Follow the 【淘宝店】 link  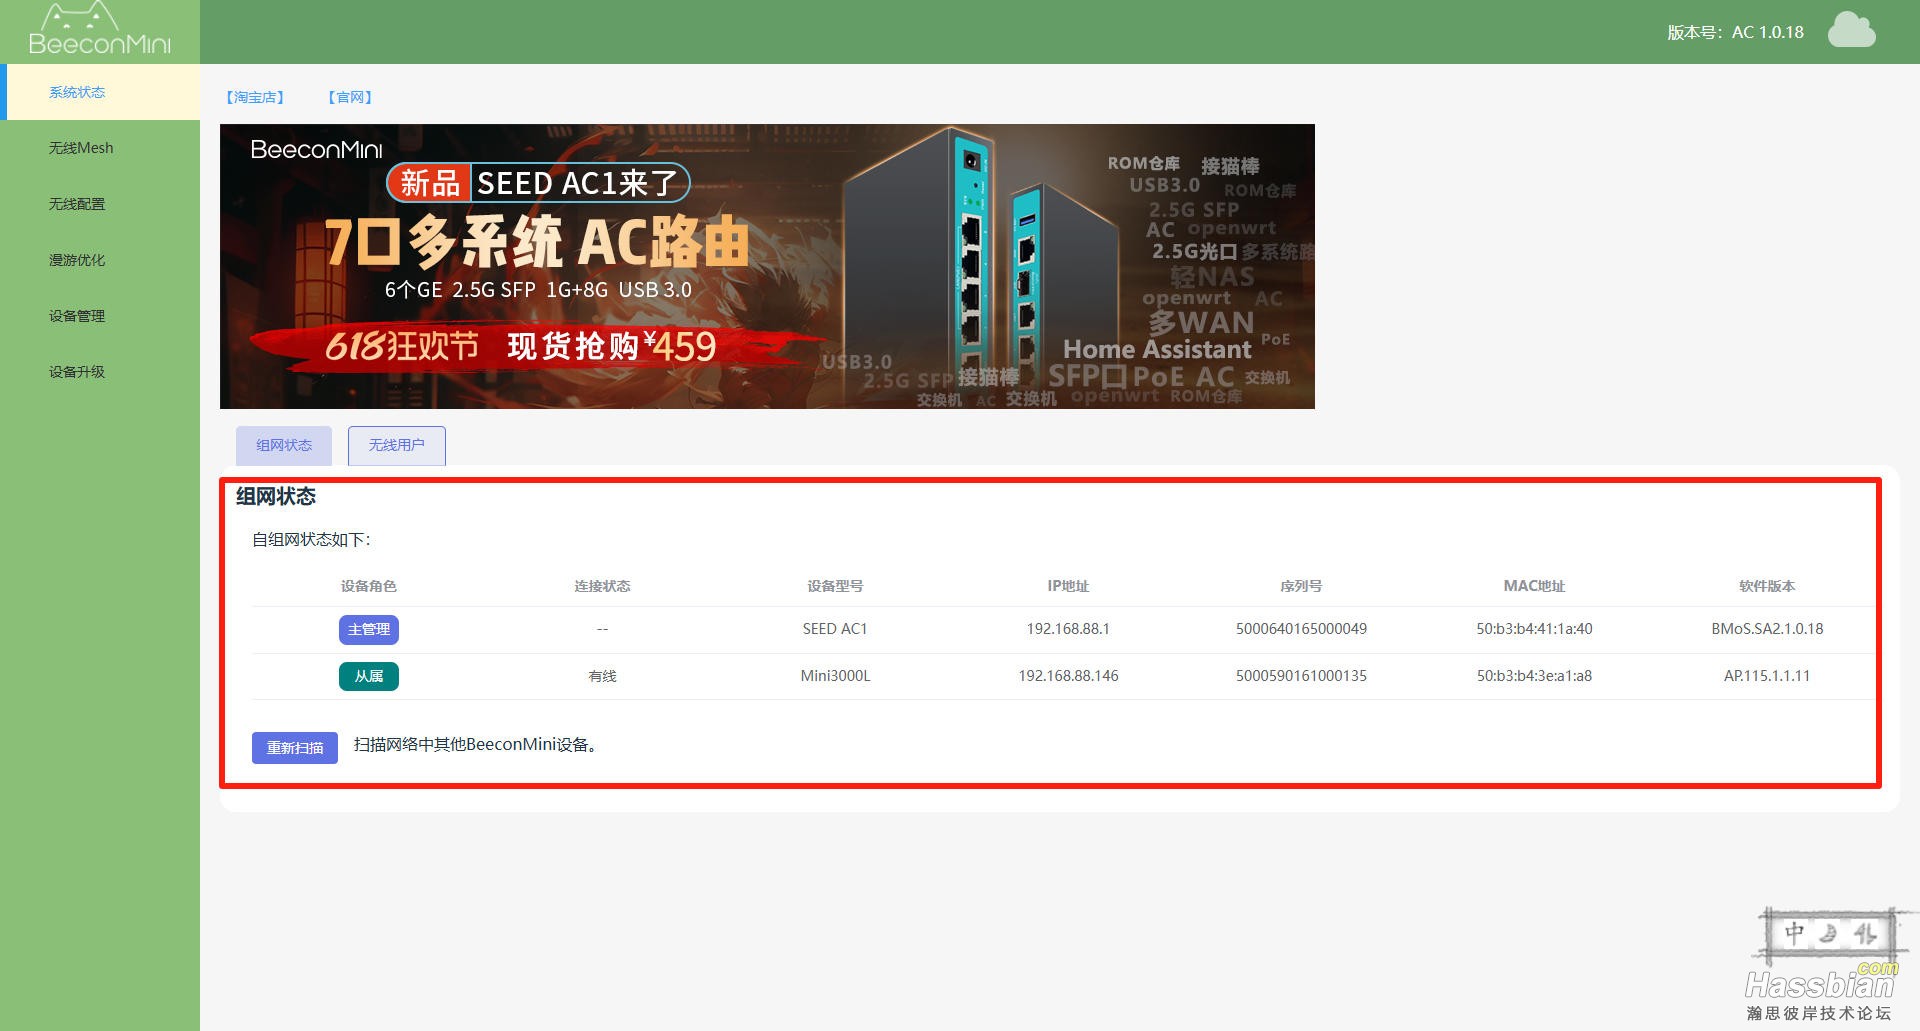point(255,97)
